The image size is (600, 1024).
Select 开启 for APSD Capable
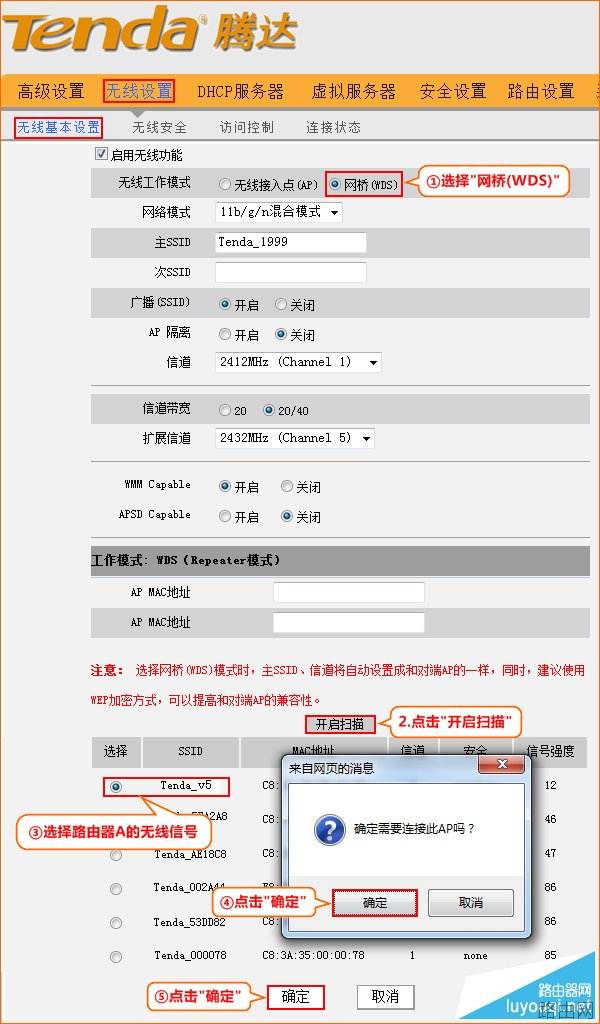coord(225,517)
